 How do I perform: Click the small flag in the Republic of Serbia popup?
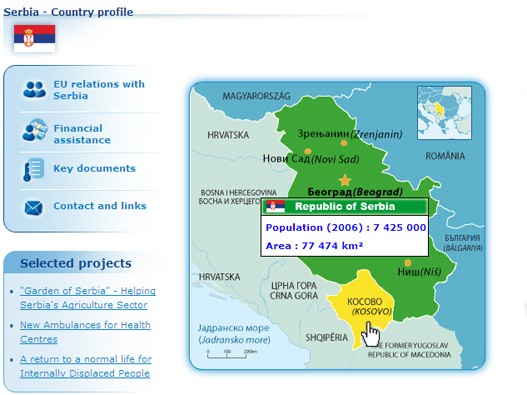[x=275, y=206]
